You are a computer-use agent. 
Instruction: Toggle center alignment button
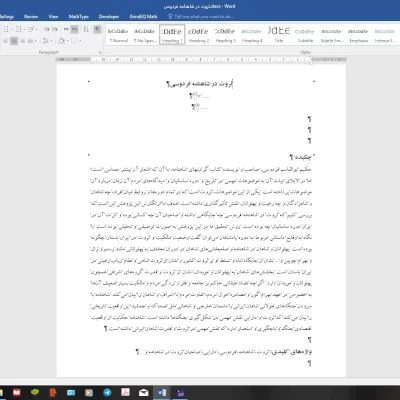coord(14,41)
